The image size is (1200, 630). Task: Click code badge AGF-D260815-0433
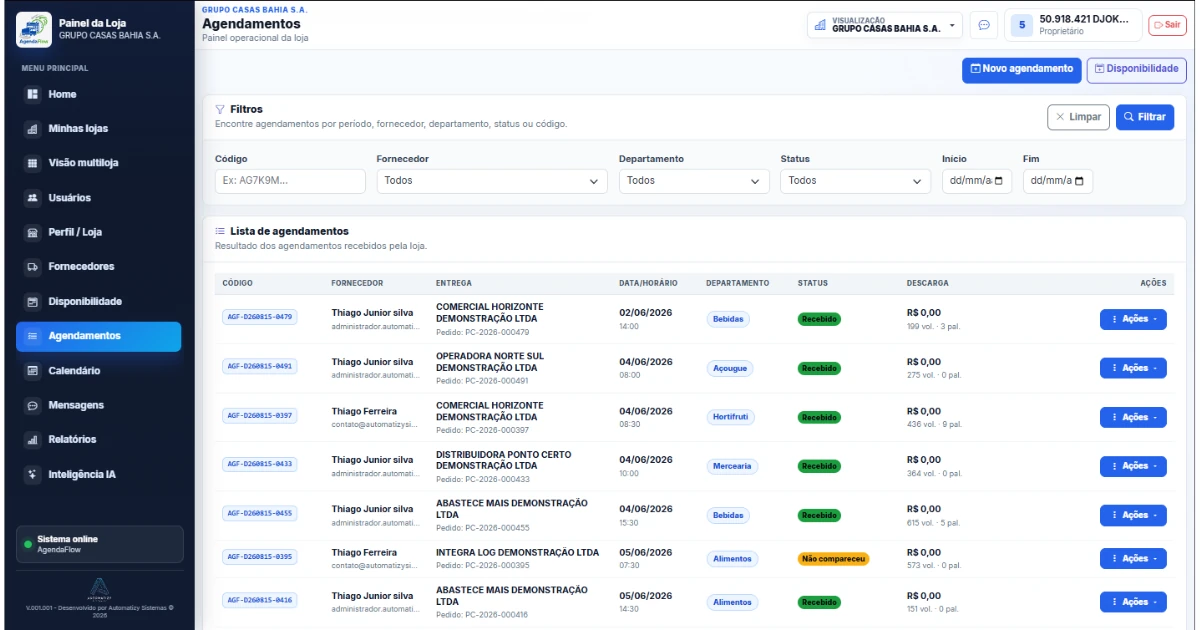260,464
